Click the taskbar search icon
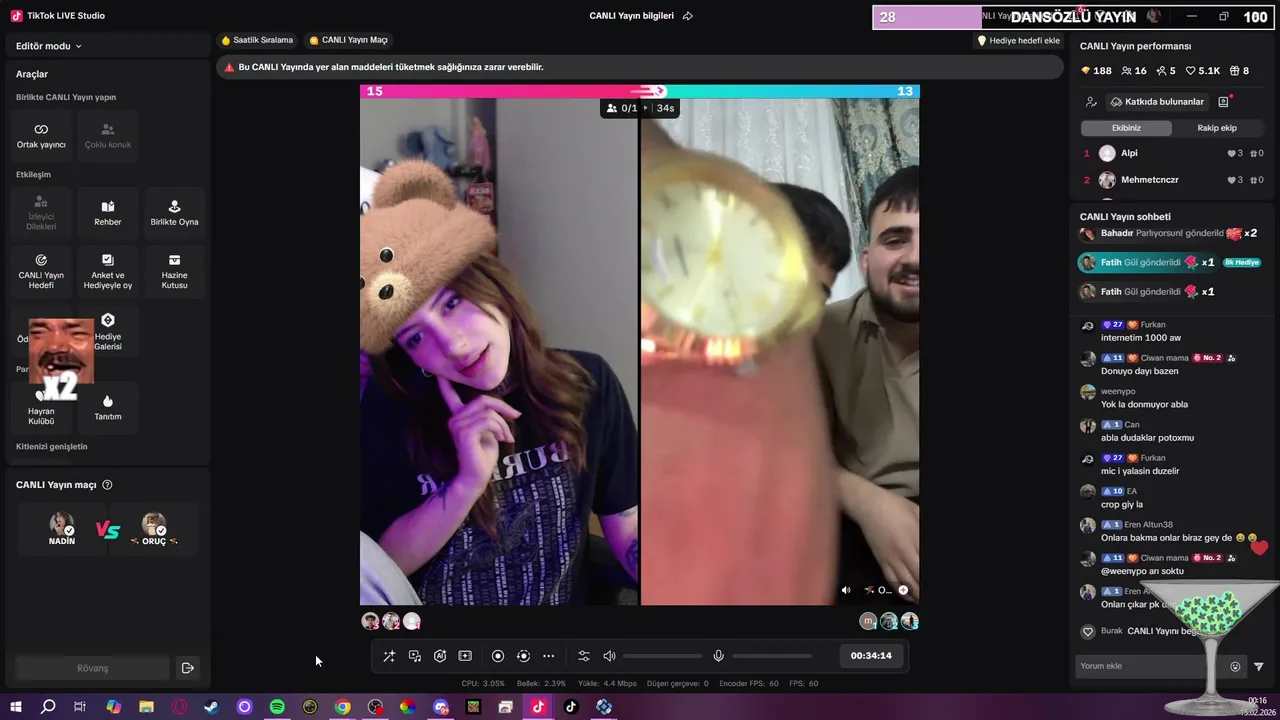This screenshot has width=1280, height=720. tap(48, 707)
